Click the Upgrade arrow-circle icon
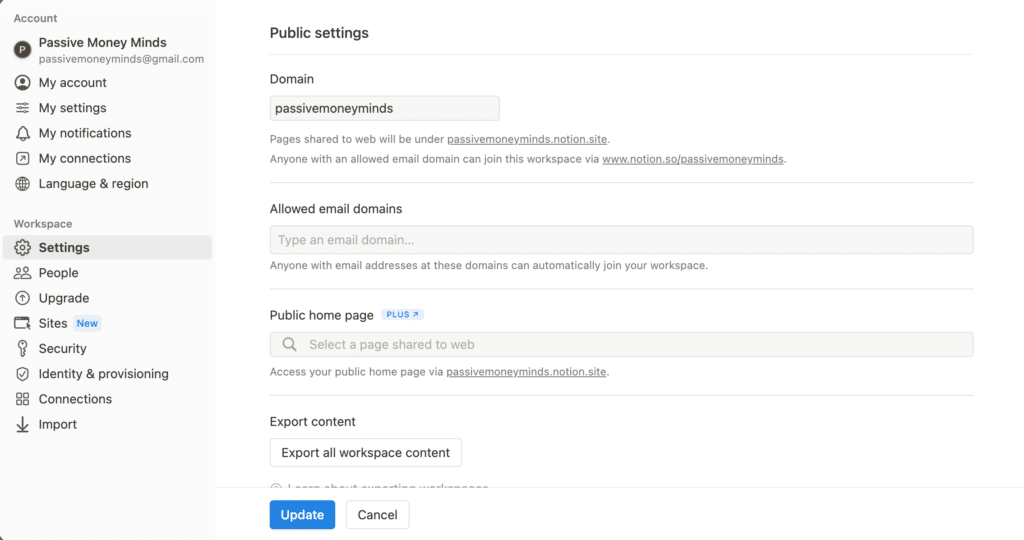Image resolution: width=1024 pixels, height=540 pixels. [22, 298]
